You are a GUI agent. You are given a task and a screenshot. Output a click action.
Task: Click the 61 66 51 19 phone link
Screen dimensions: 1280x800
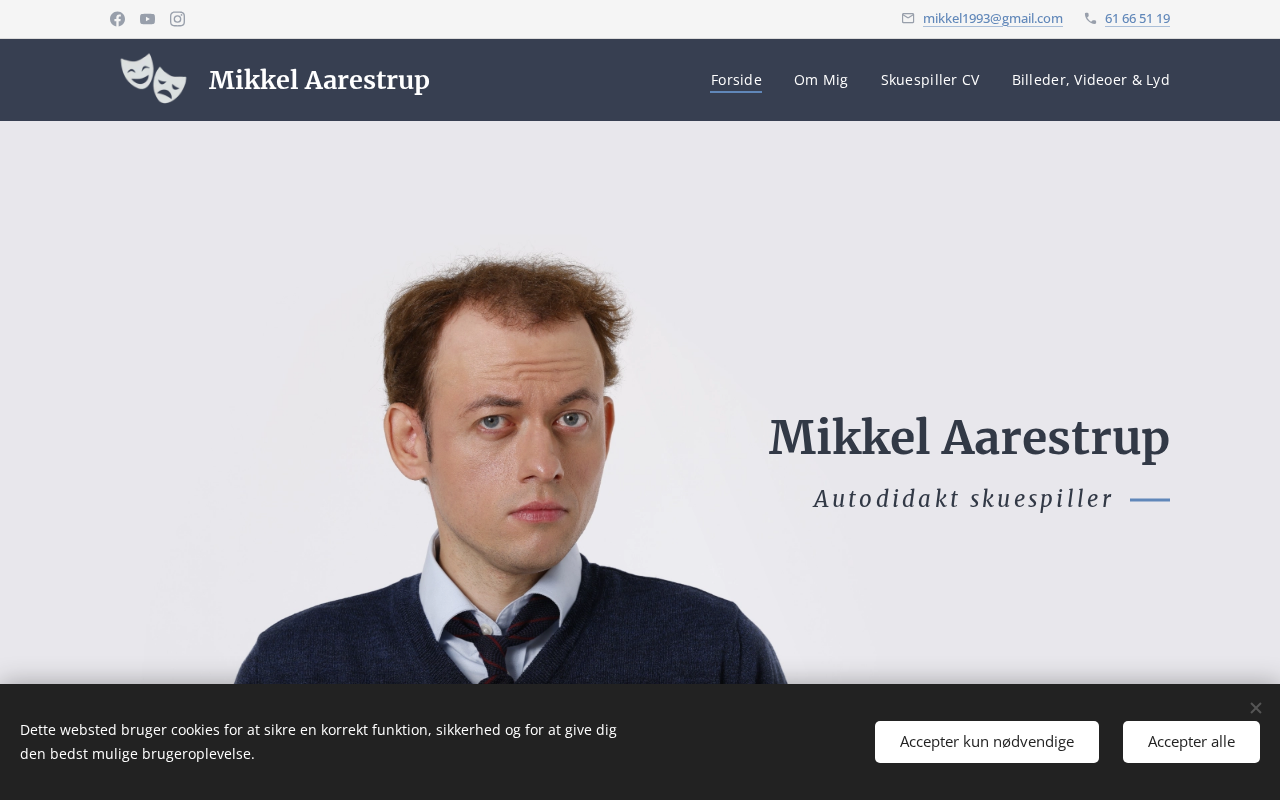(x=1137, y=18)
